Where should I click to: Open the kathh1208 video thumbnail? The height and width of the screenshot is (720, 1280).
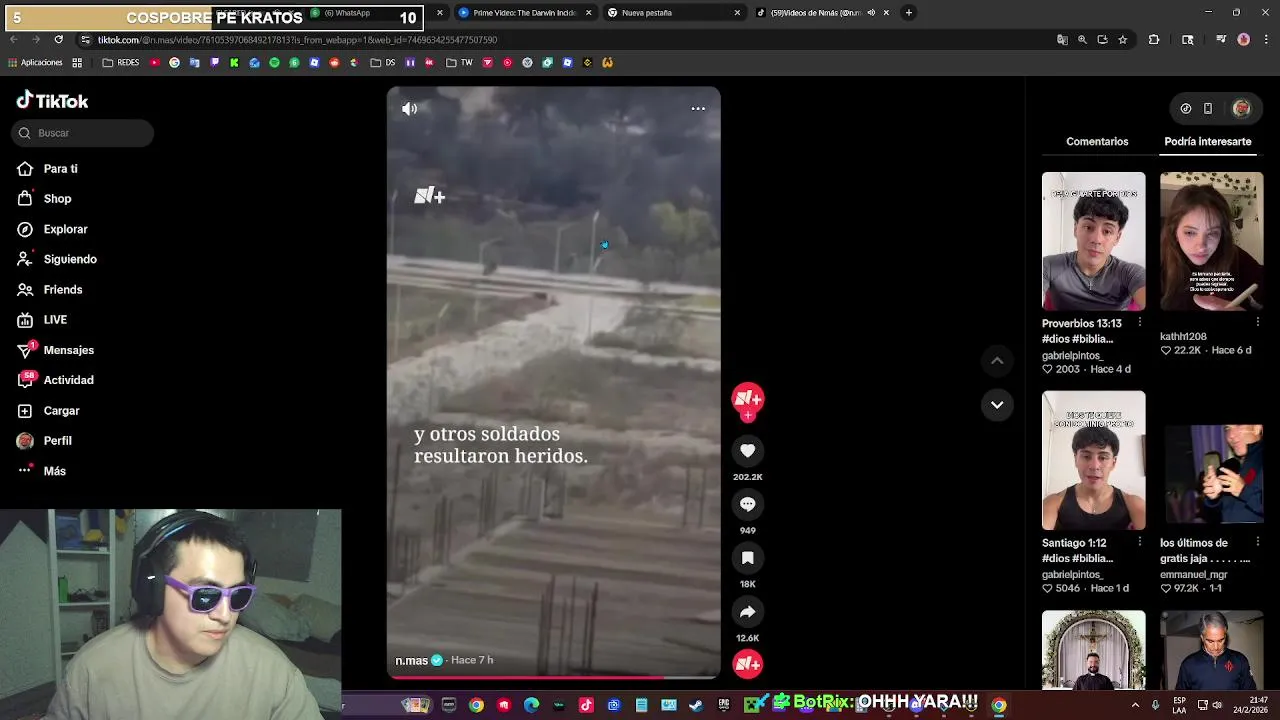point(1211,241)
